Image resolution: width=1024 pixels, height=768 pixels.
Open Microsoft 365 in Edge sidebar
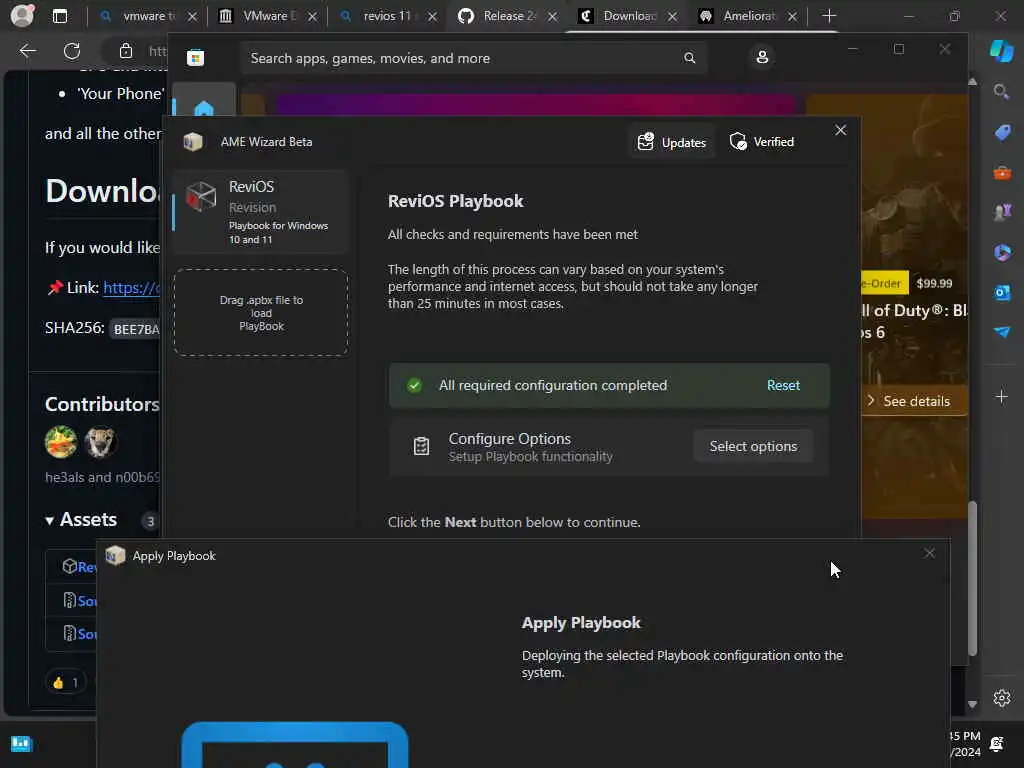coord(1002,253)
